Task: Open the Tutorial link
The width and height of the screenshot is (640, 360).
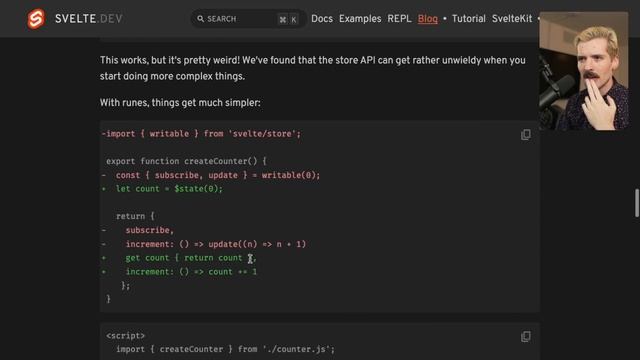Action: (x=469, y=19)
